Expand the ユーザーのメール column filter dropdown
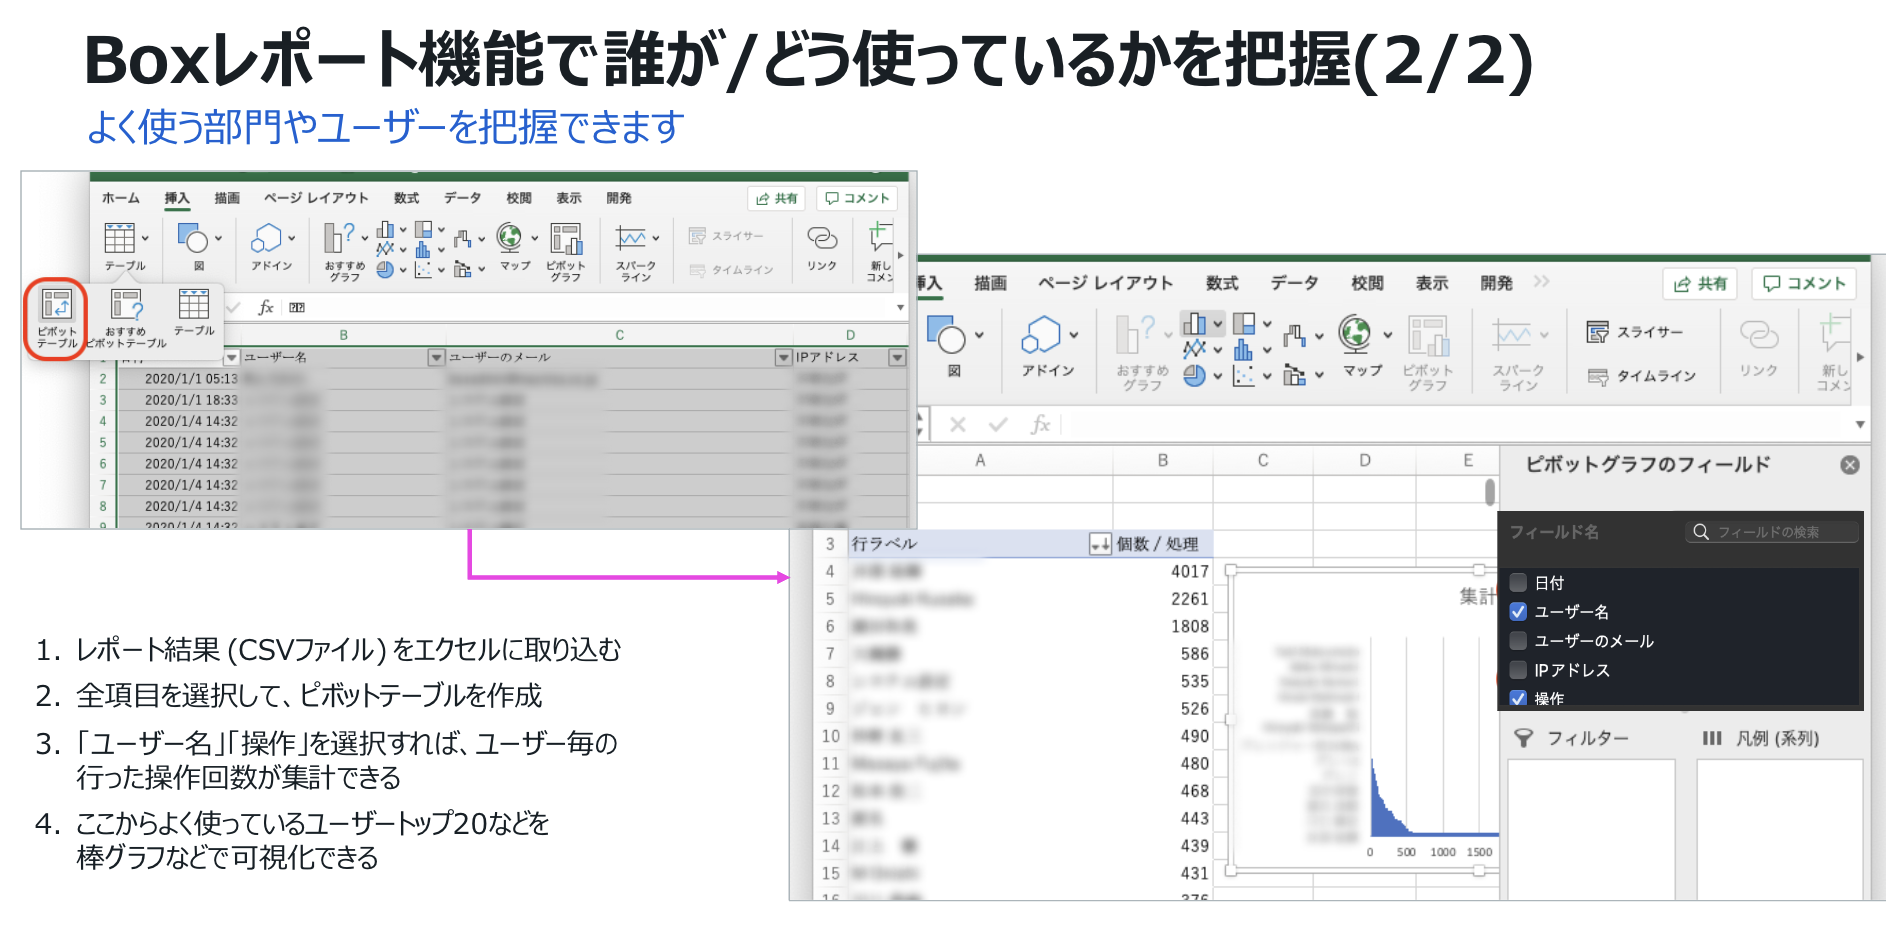1886x944 pixels. (x=783, y=357)
